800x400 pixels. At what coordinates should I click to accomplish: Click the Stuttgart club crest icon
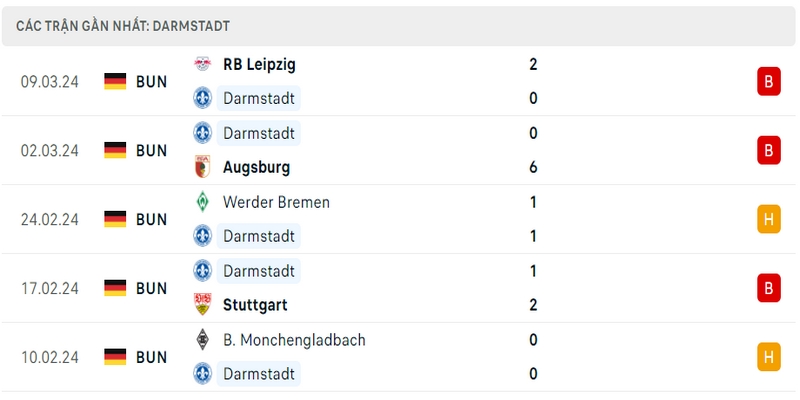[x=203, y=304]
